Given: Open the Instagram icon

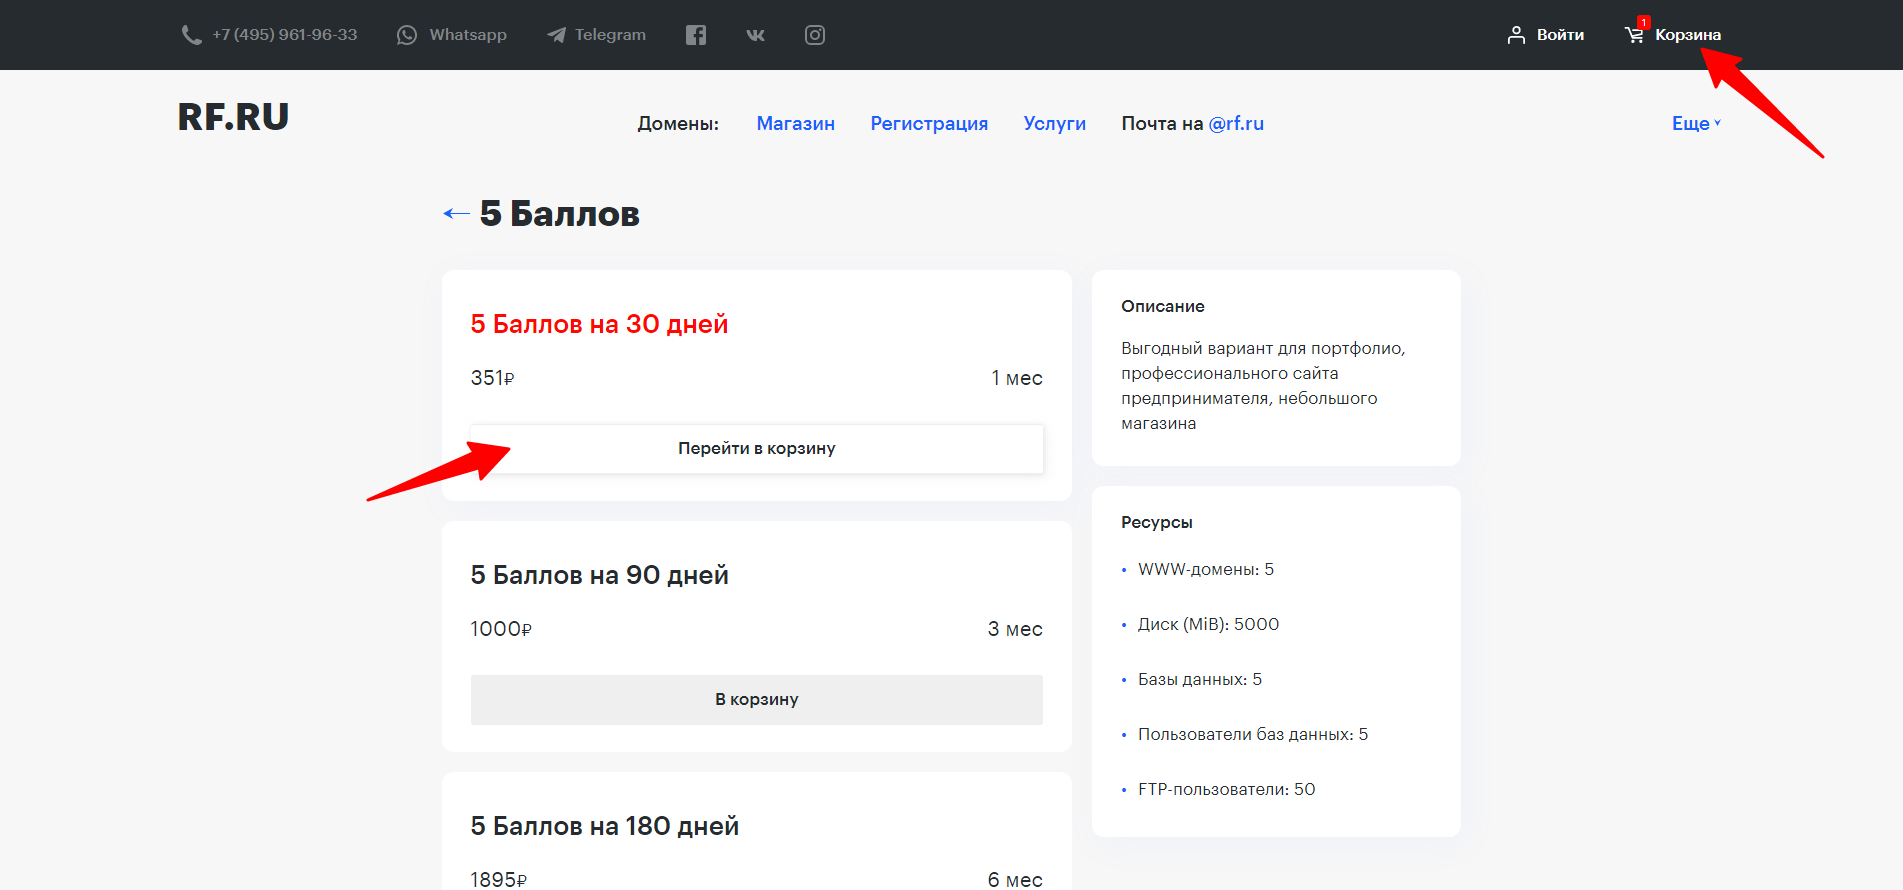Looking at the screenshot, I should (x=815, y=35).
